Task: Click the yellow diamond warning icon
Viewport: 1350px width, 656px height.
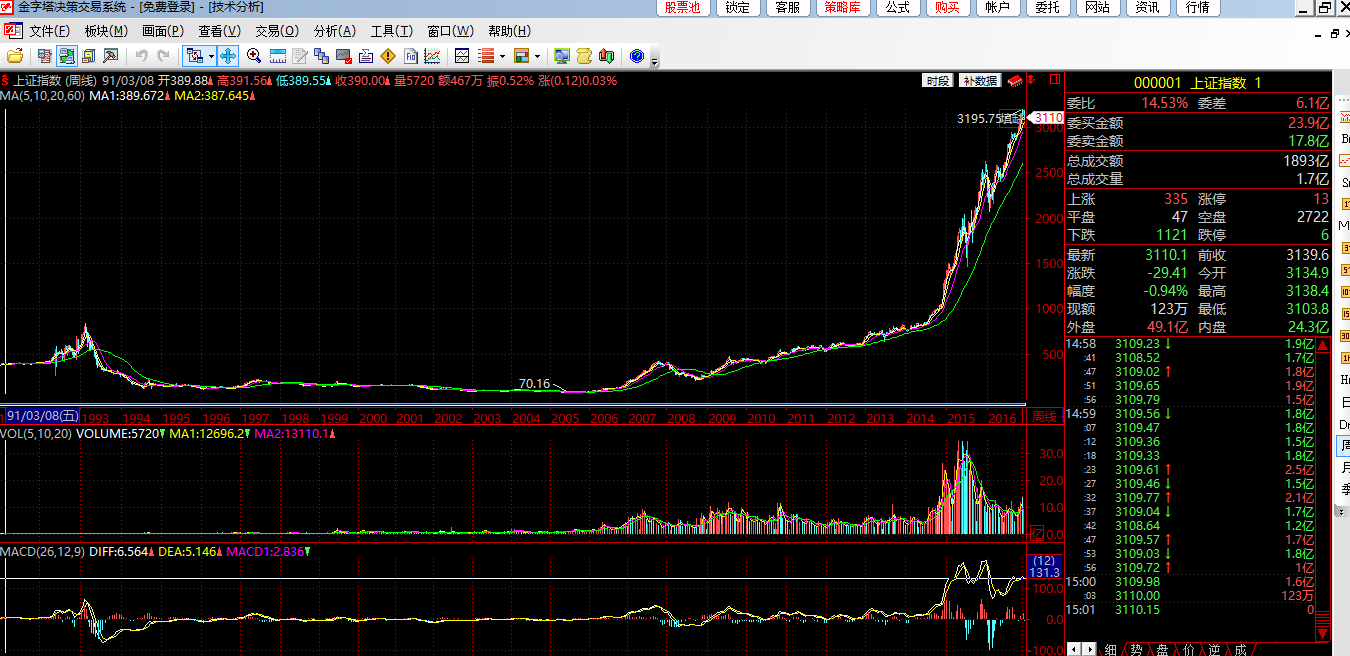Action: click(388, 56)
